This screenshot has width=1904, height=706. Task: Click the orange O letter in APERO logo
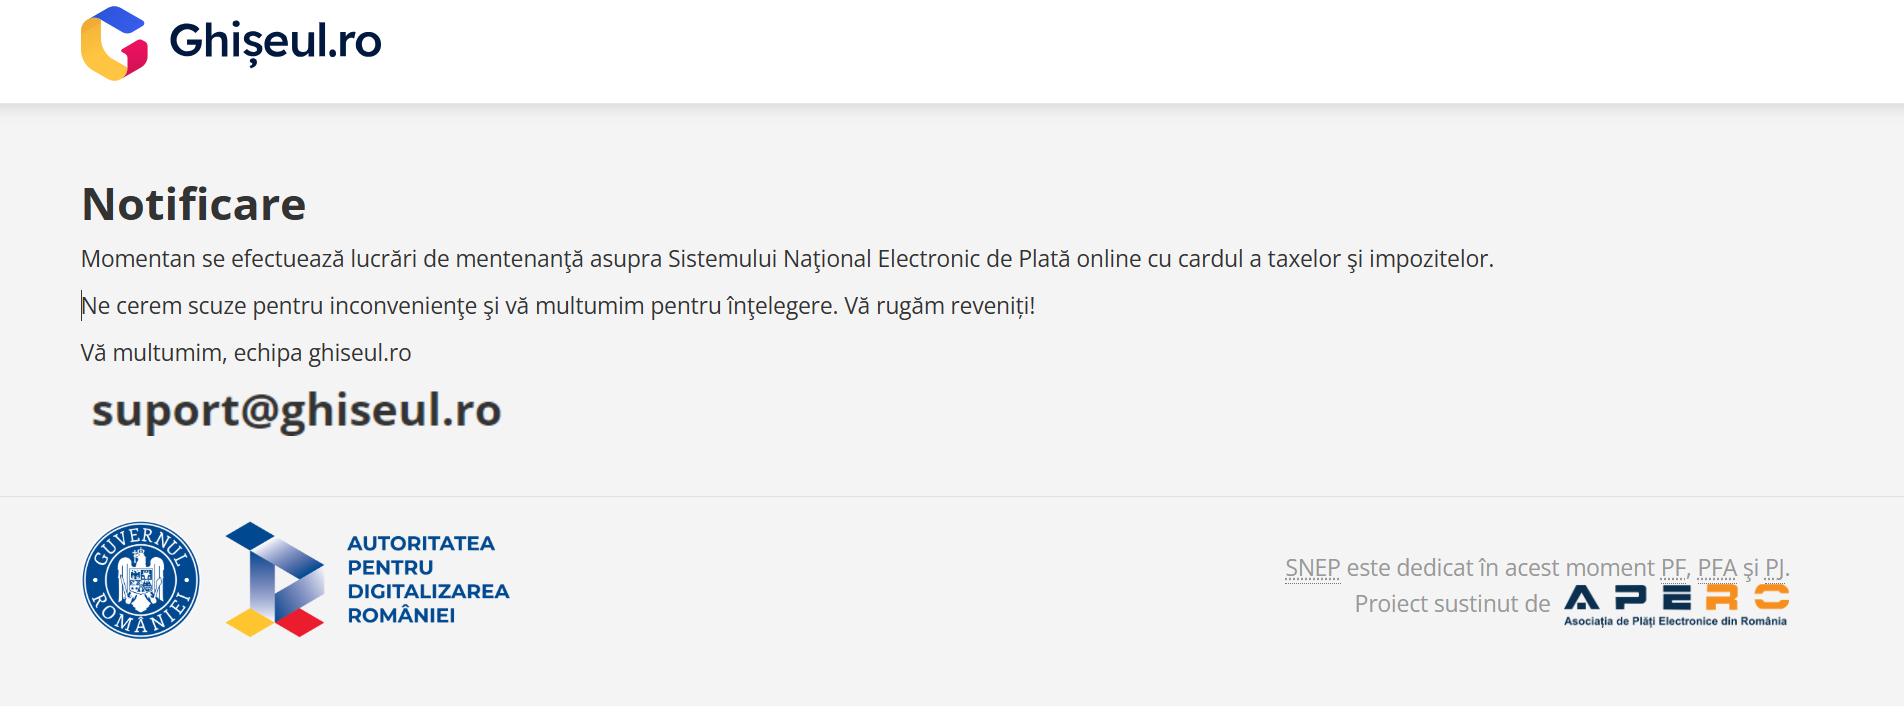(1771, 598)
